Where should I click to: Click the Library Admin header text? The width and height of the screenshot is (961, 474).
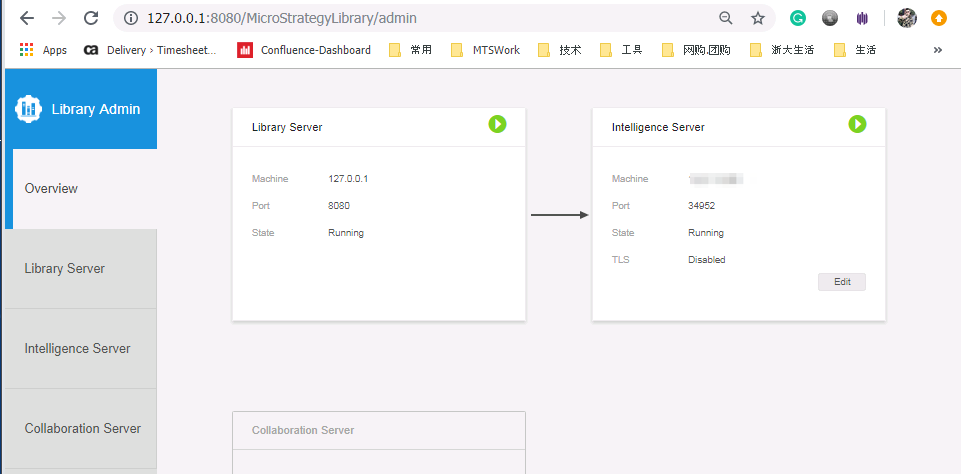pyautogui.click(x=96, y=109)
